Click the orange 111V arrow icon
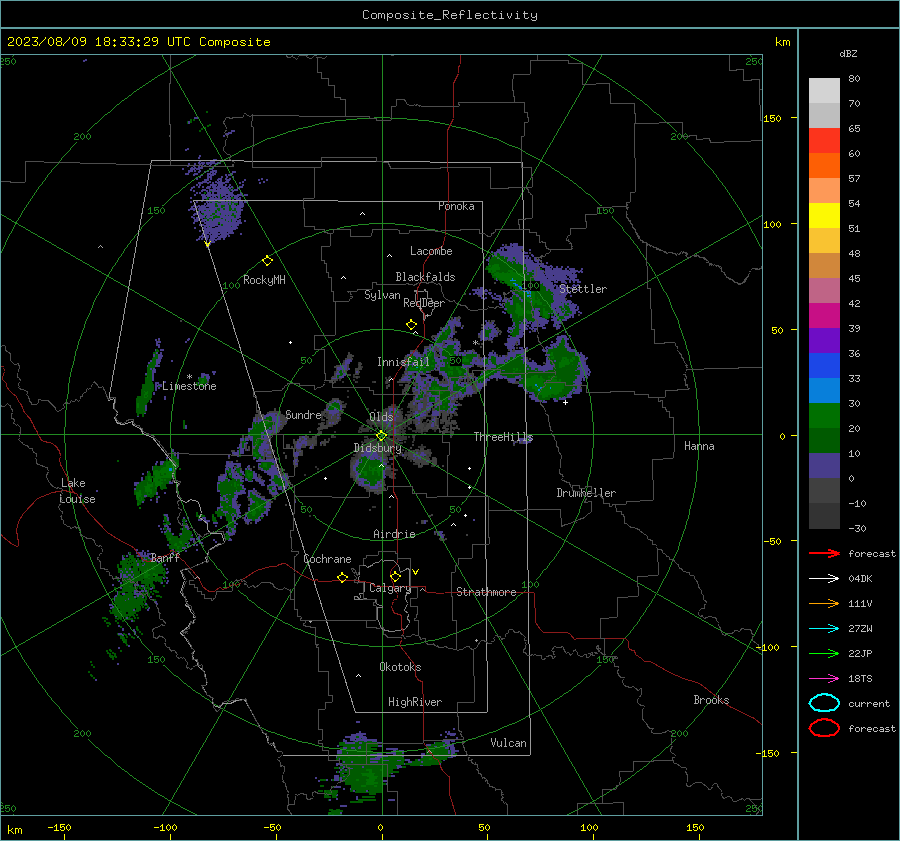Viewport: 900px width, 841px height. 824,603
